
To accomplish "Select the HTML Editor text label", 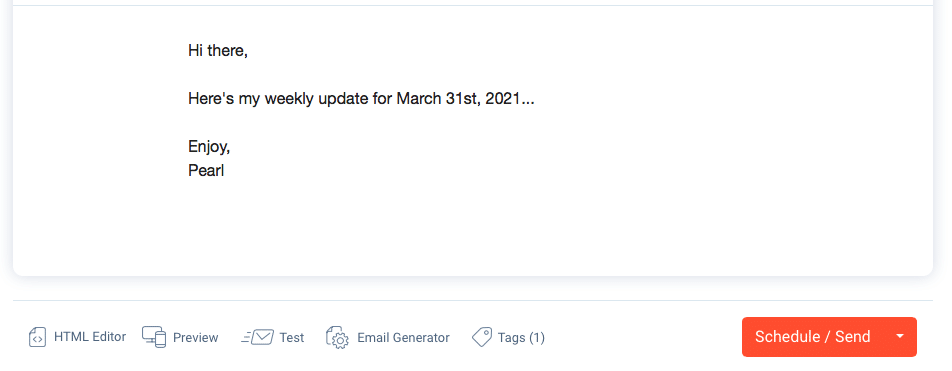I will point(90,337).
